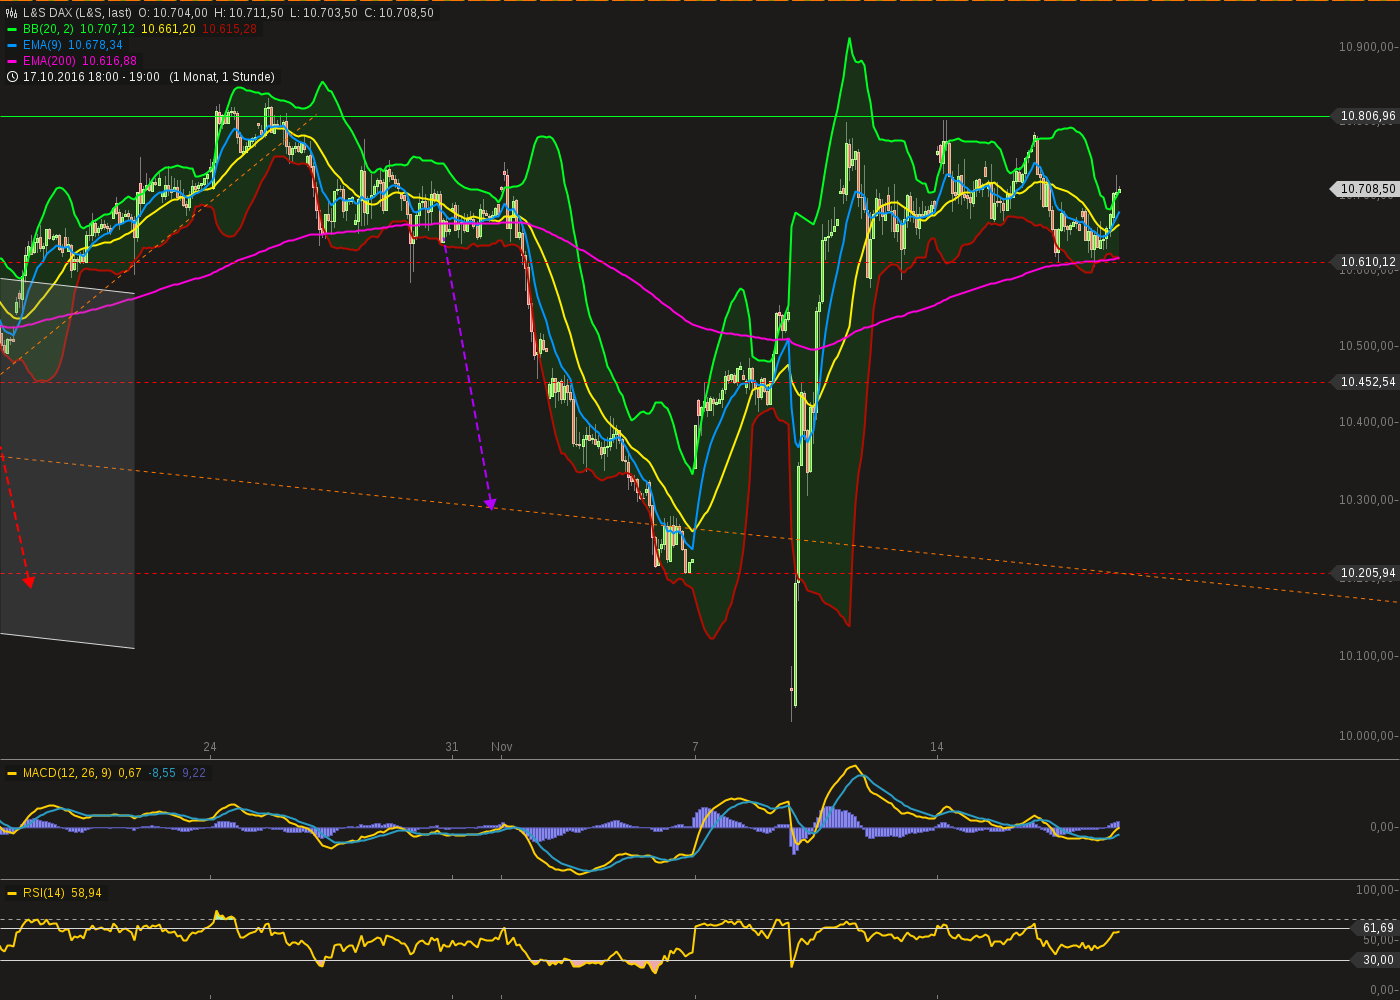Click the yellow MACD(12, 26, 9) color marker
The image size is (1400, 1000).
(12, 773)
